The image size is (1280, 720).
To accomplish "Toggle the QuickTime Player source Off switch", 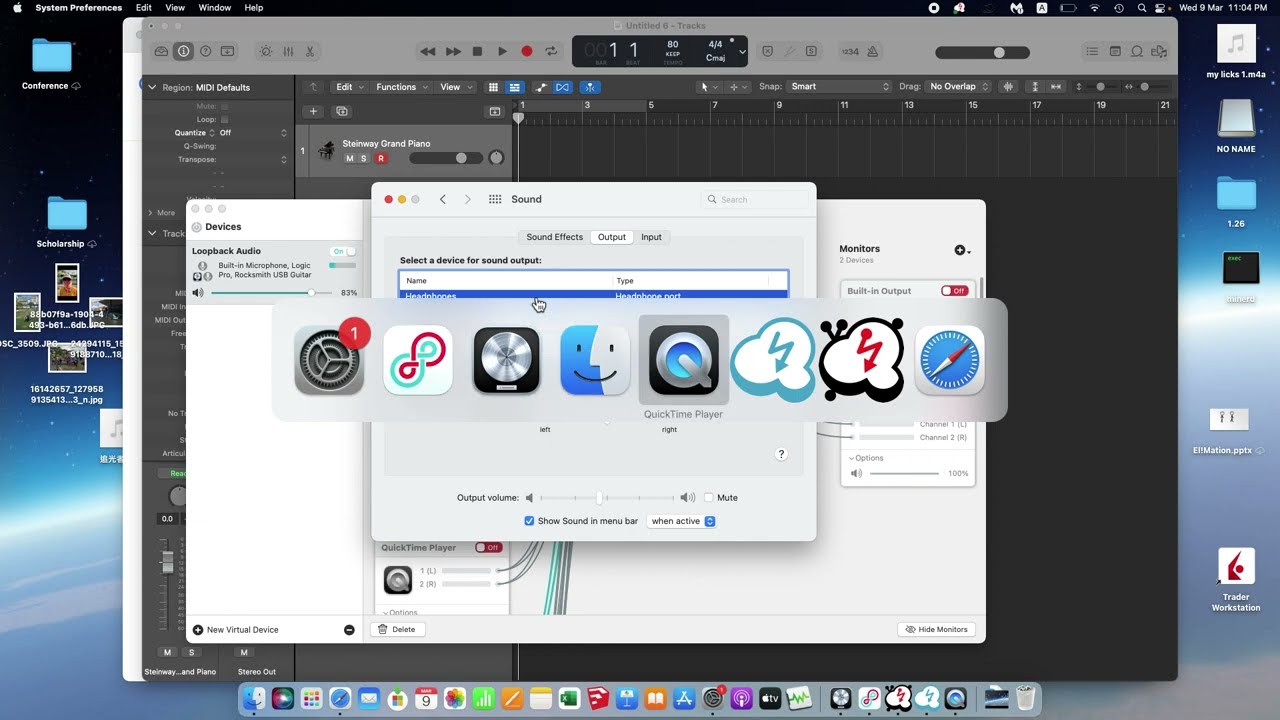I will [x=488, y=548].
